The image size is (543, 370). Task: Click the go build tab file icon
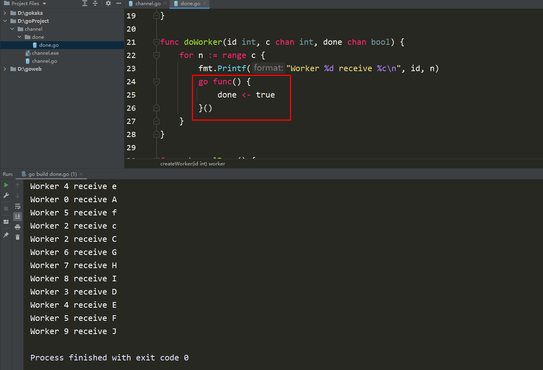point(24,174)
